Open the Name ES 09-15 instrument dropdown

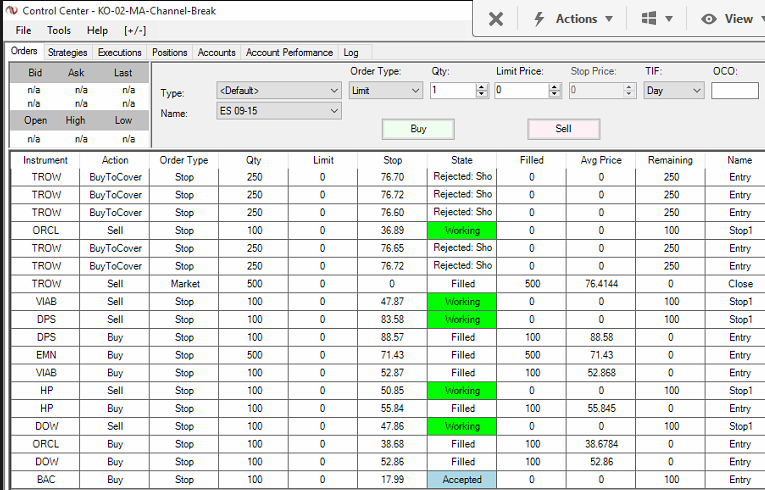tap(279, 111)
